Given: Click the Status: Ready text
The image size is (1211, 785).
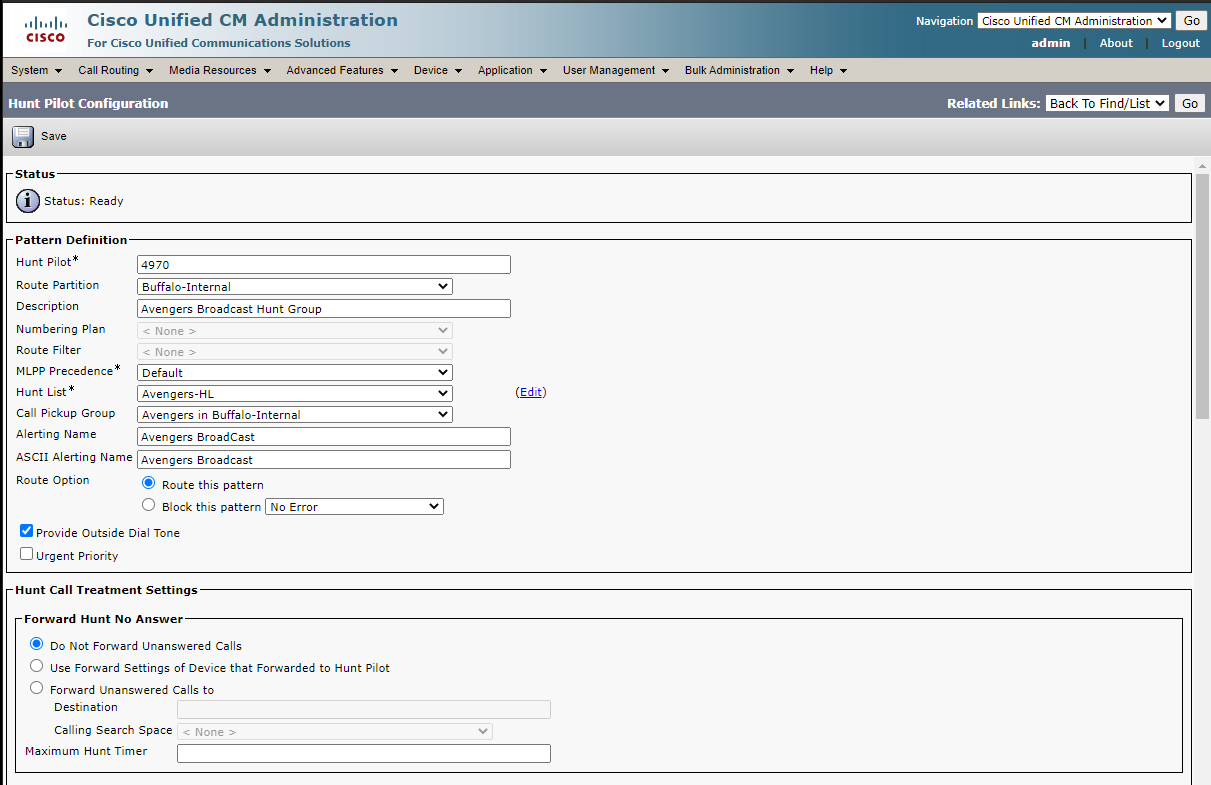Looking at the screenshot, I should point(84,201).
